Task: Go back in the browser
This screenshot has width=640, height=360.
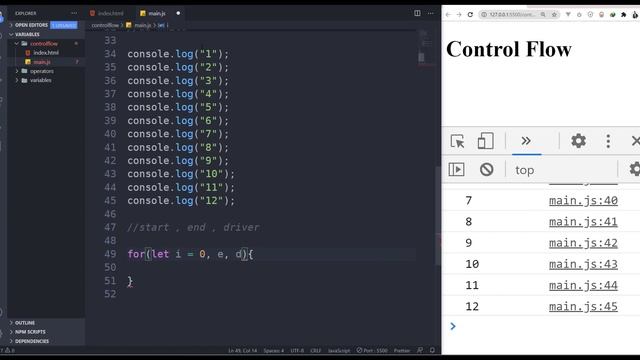Action: click(x=448, y=14)
